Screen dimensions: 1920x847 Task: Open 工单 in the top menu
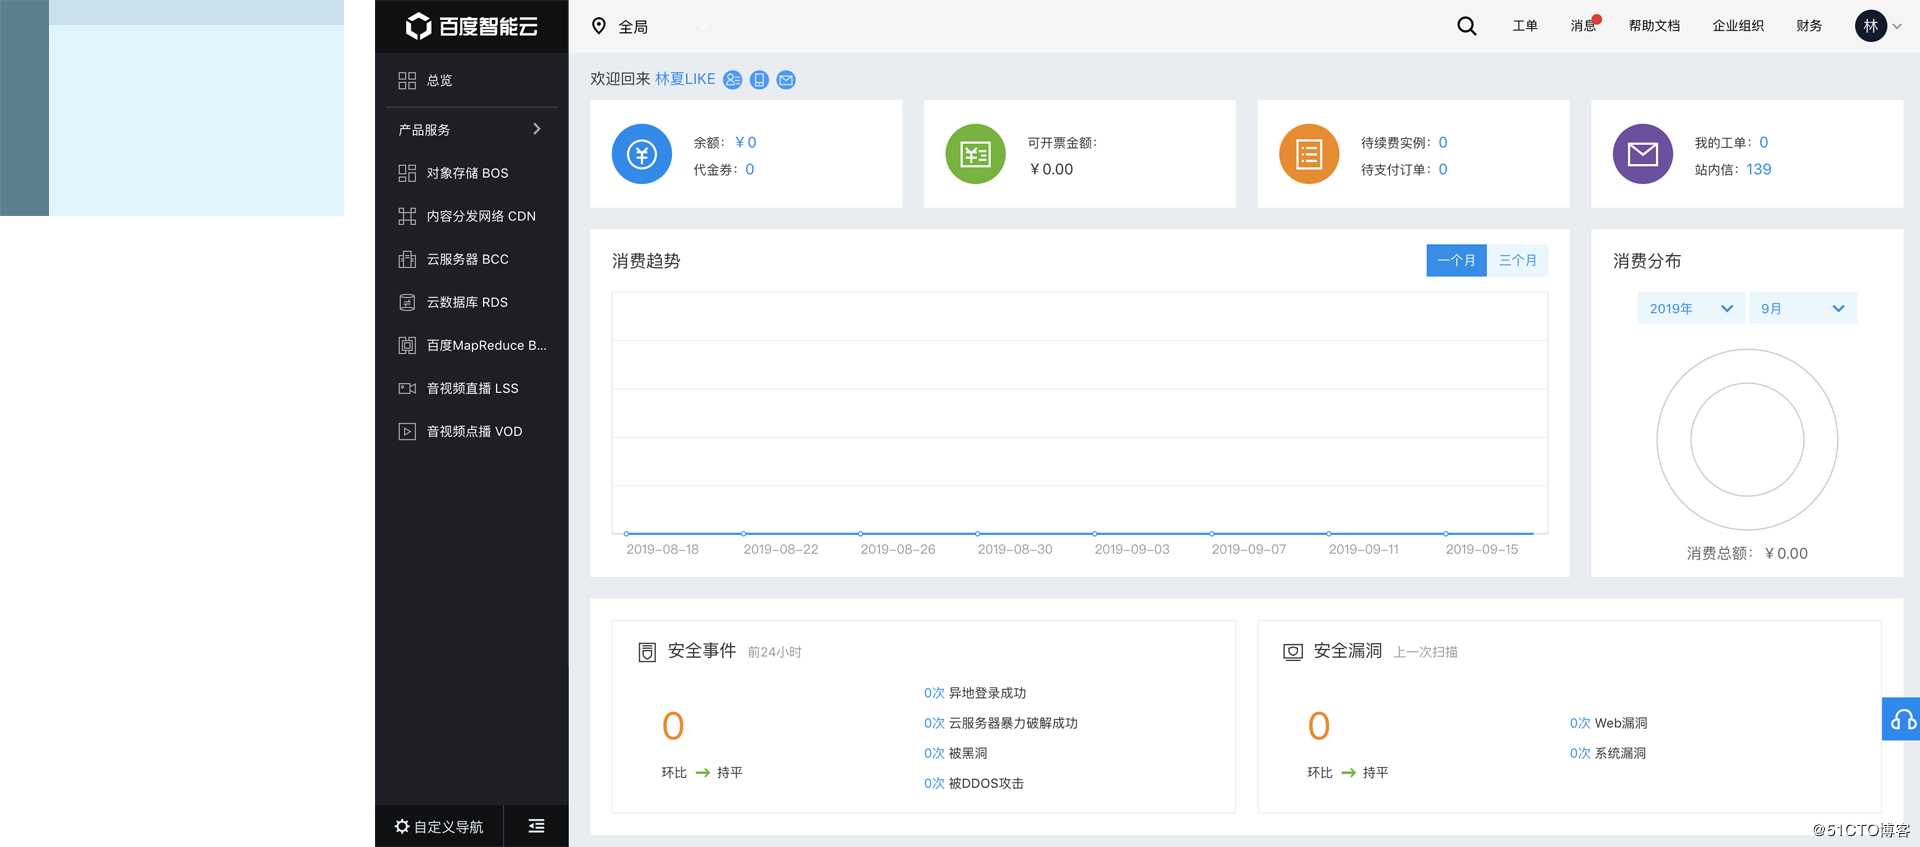point(1525,26)
